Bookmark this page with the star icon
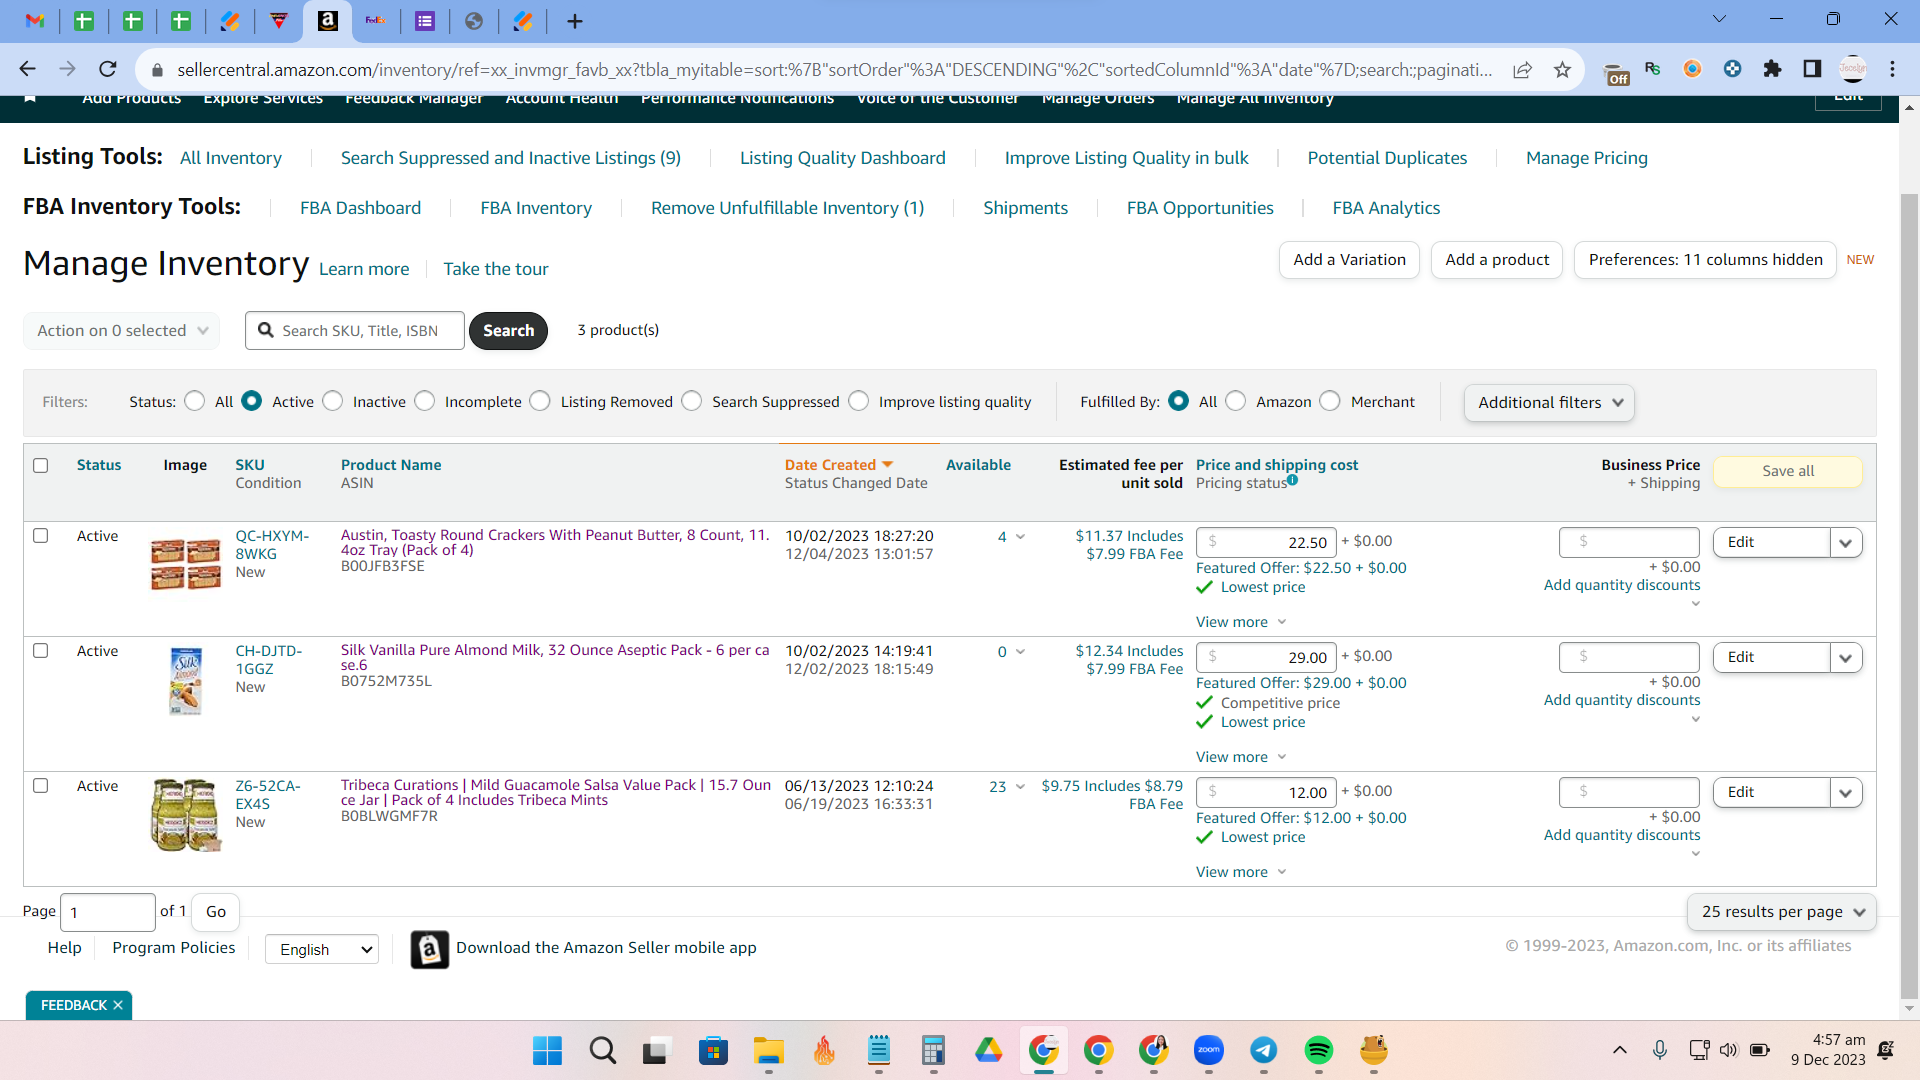The height and width of the screenshot is (1080, 1920). point(1562,69)
